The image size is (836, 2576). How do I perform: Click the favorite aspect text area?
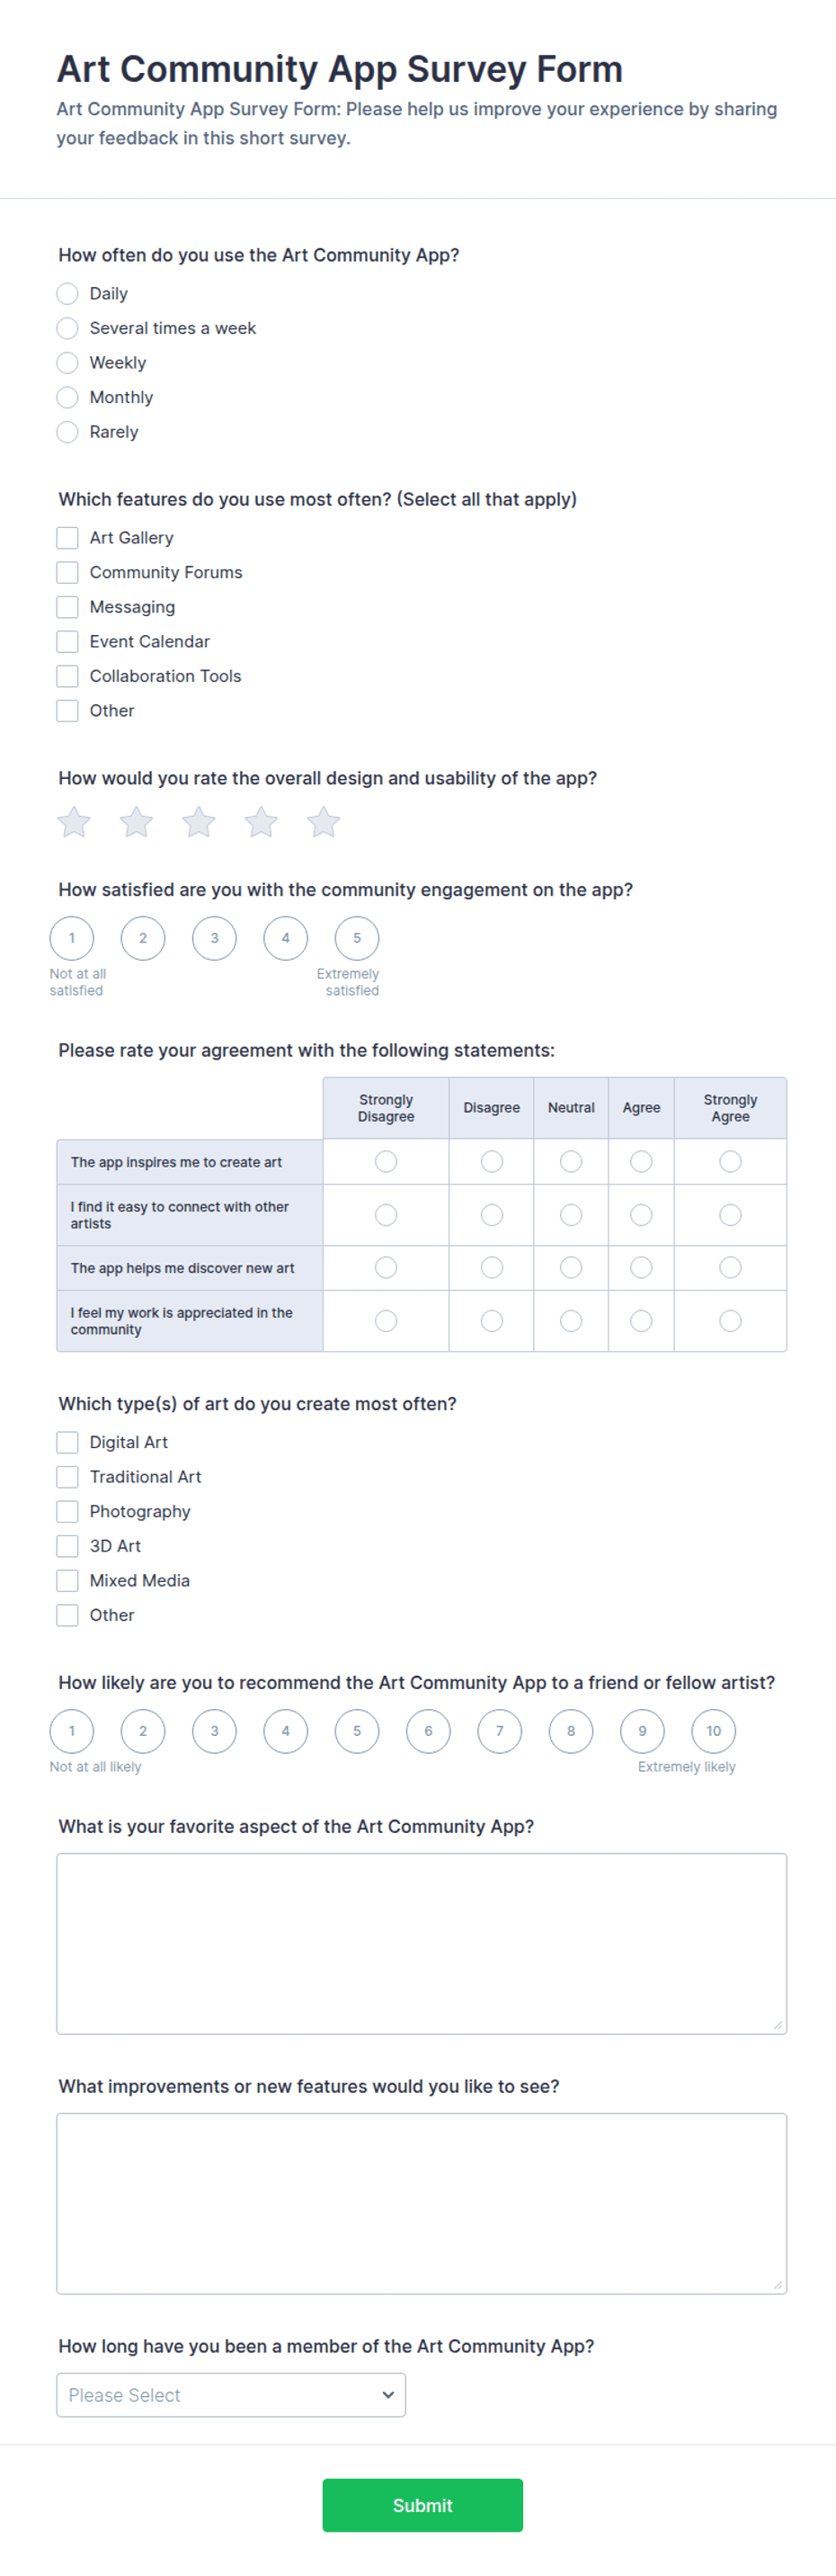tap(421, 1943)
